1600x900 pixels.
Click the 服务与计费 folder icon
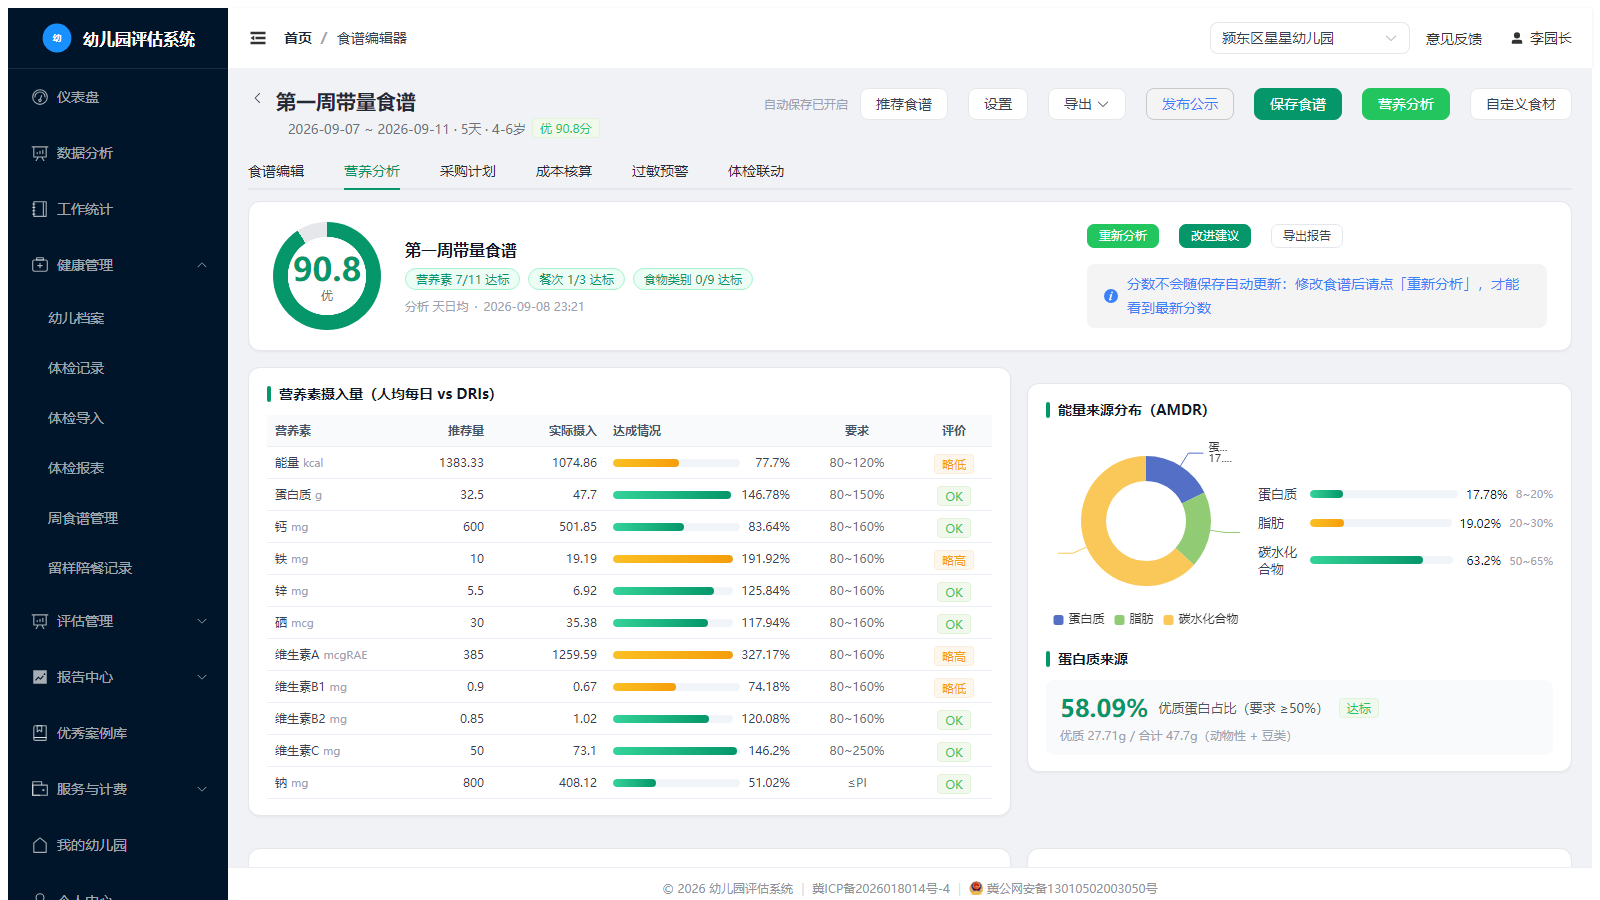40,789
